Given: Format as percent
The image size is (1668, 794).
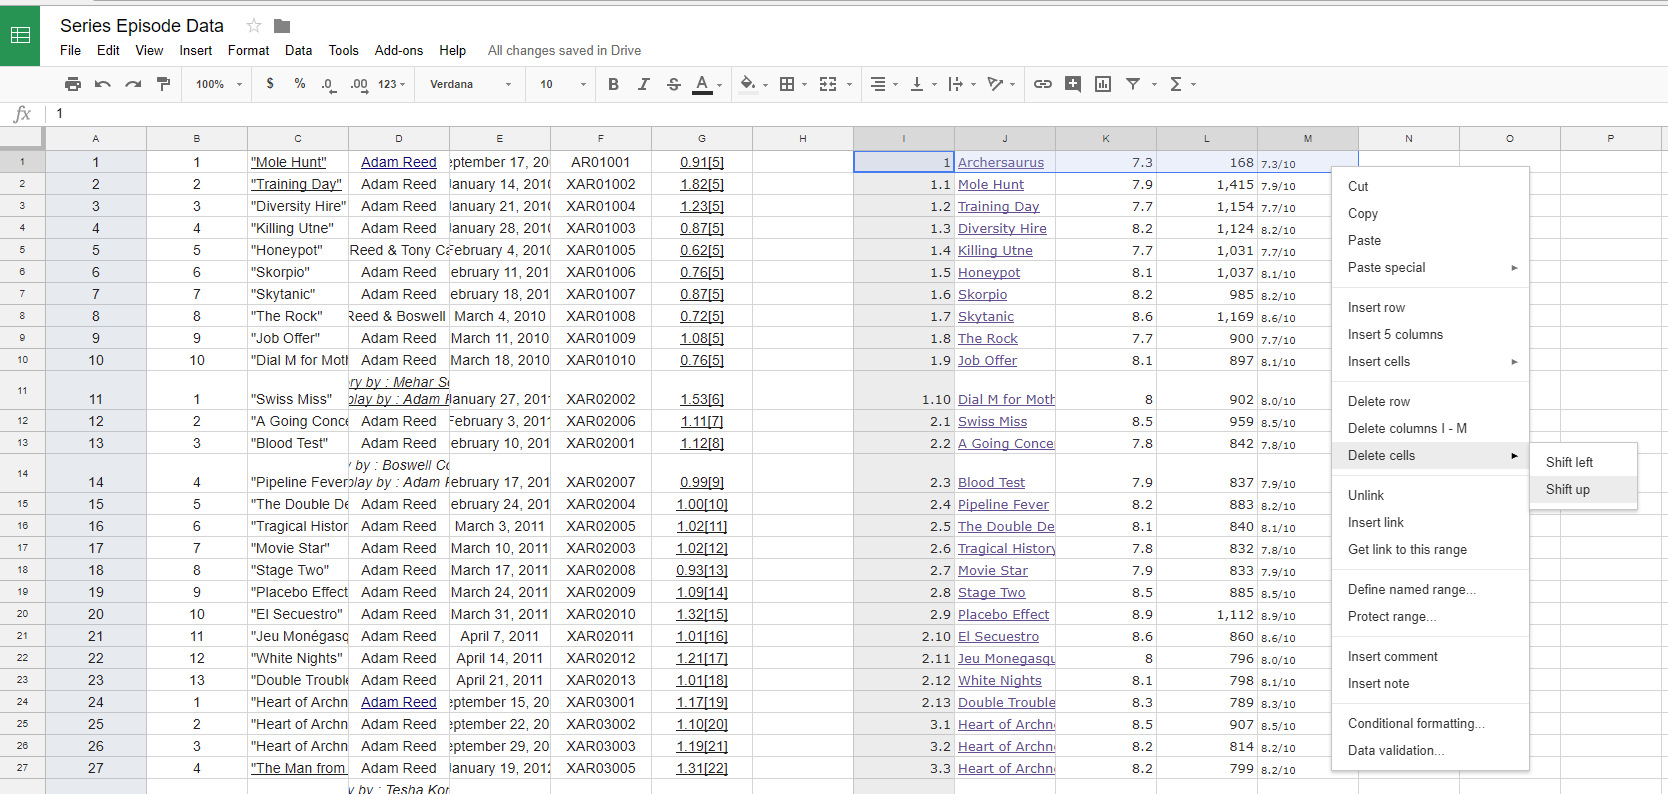Looking at the screenshot, I should (300, 84).
